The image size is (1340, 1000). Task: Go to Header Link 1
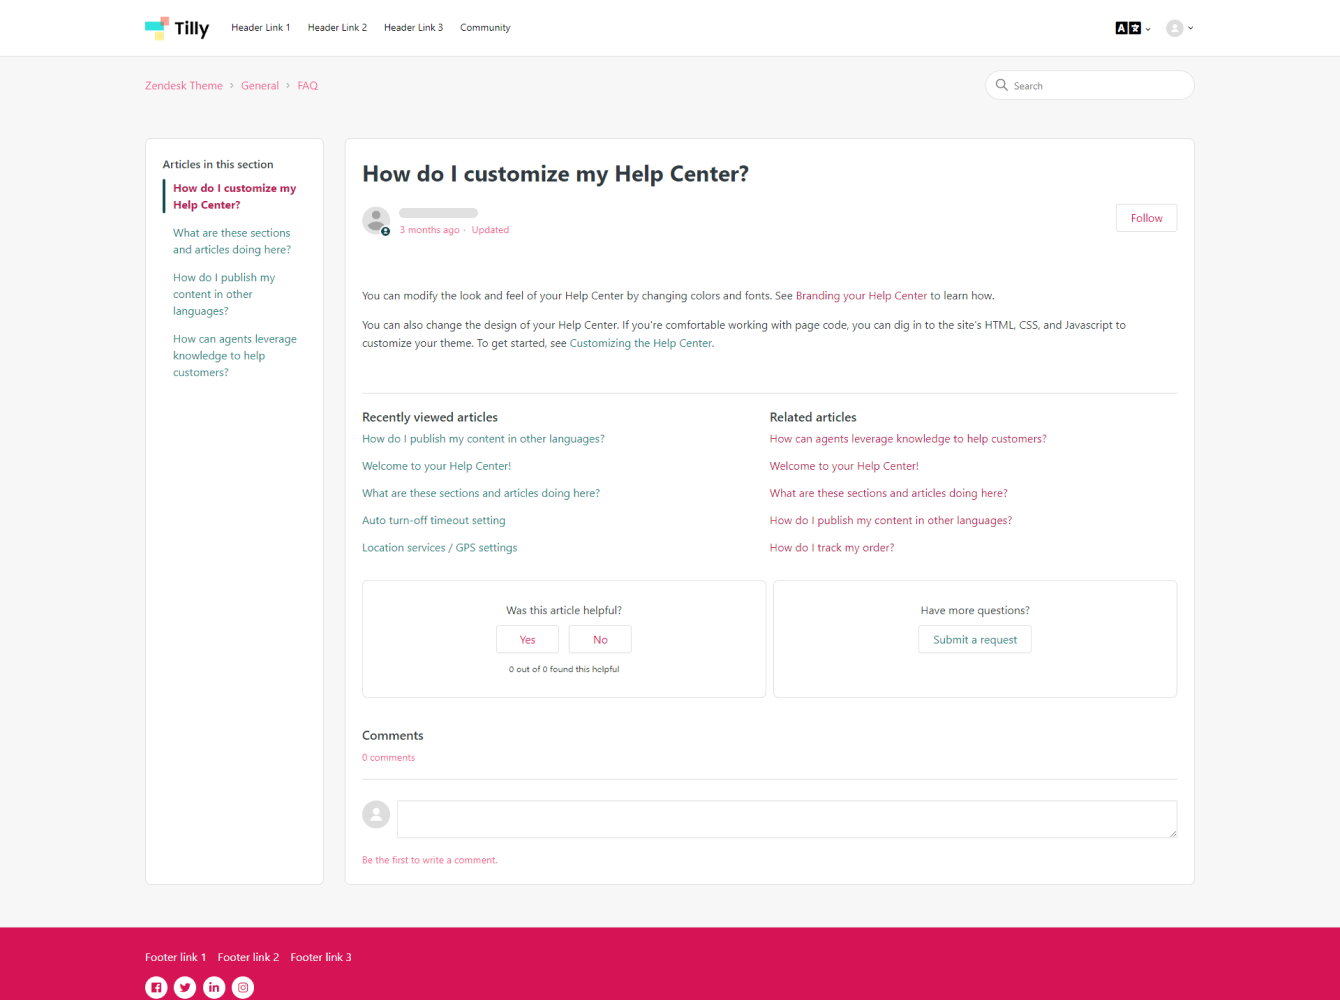tap(261, 28)
